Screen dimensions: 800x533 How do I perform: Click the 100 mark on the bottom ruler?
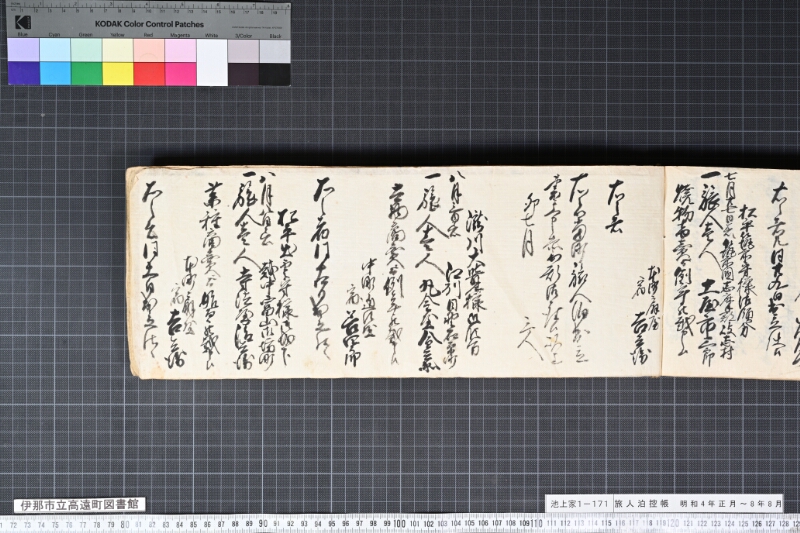coord(399,524)
